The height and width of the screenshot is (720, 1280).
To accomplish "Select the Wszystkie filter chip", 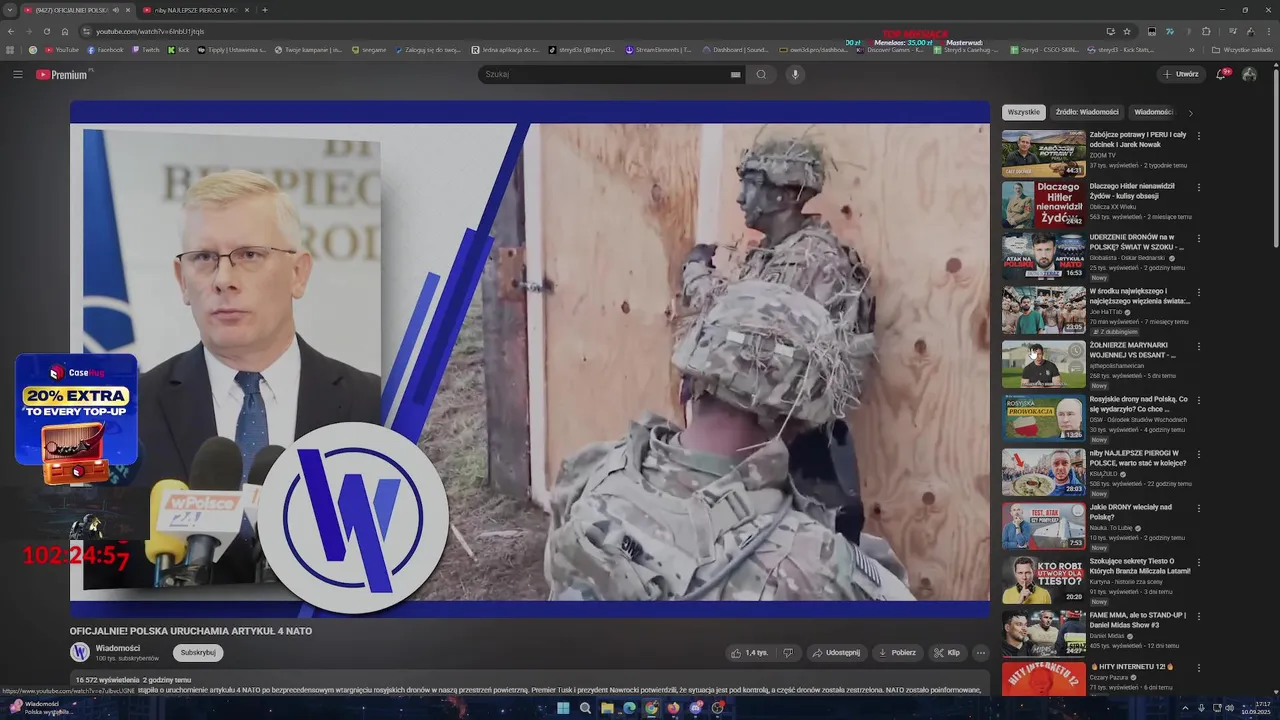I will tap(1023, 112).
